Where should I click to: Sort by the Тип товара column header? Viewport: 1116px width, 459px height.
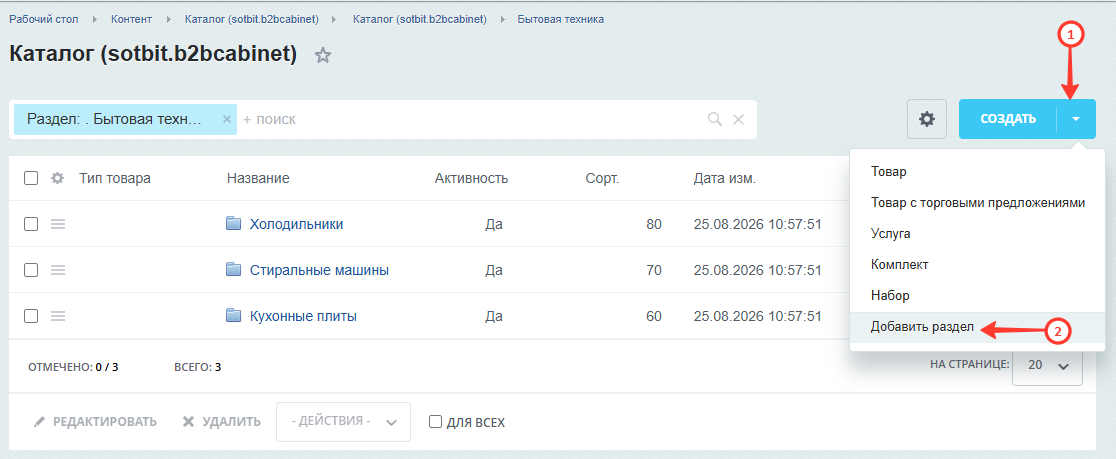(x=115, y=179)
